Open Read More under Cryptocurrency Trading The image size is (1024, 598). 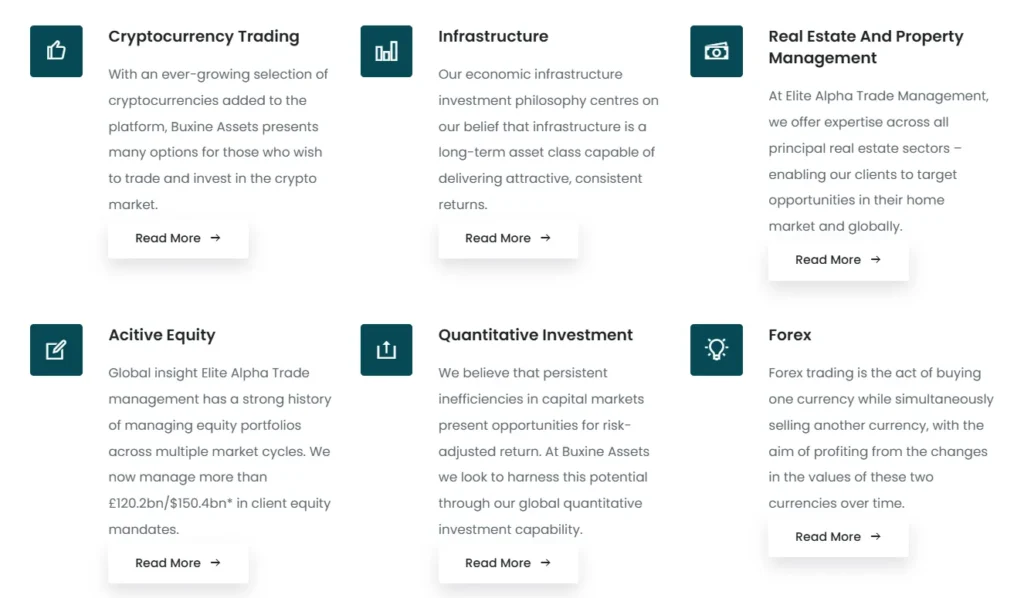click(178, 239)
